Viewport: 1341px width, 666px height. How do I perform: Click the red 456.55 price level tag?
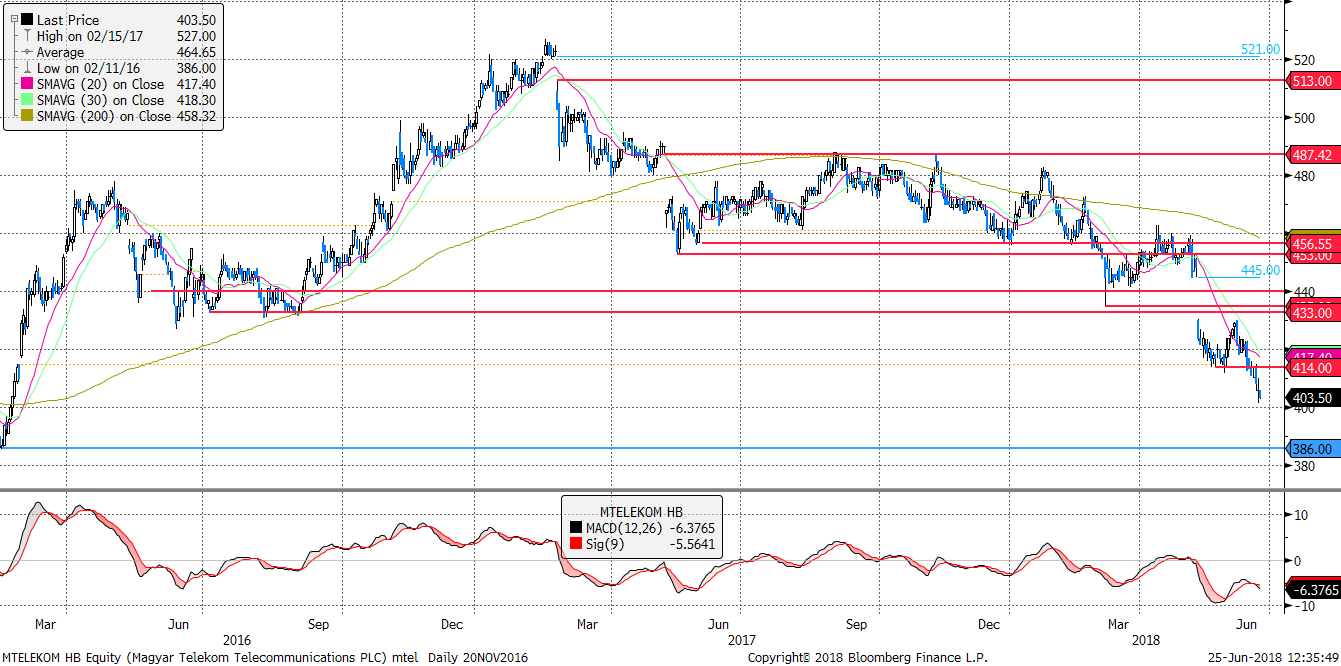[x=1312, y=243]
